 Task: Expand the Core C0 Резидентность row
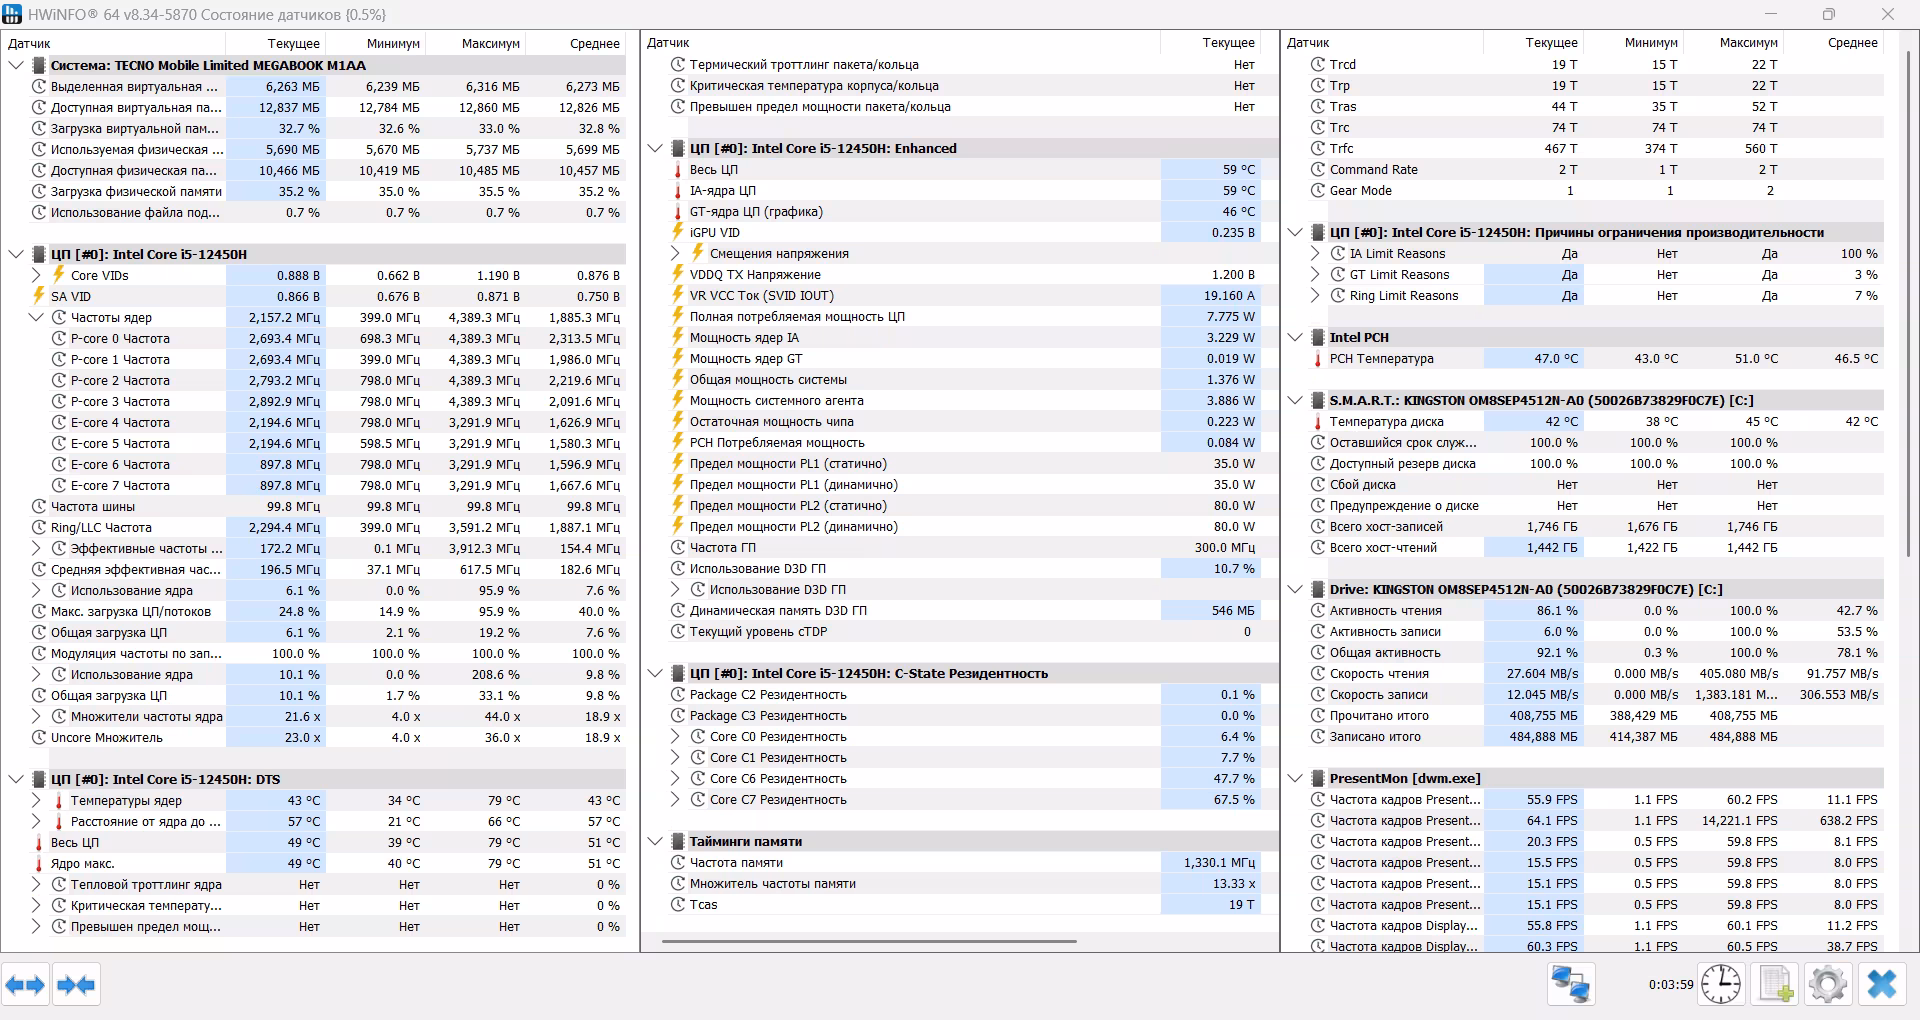click(676, 736)
